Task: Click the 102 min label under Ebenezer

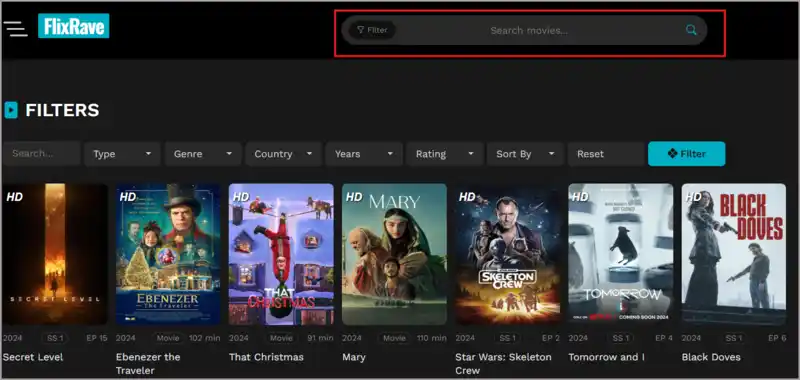Action: (x=205, y=338)
